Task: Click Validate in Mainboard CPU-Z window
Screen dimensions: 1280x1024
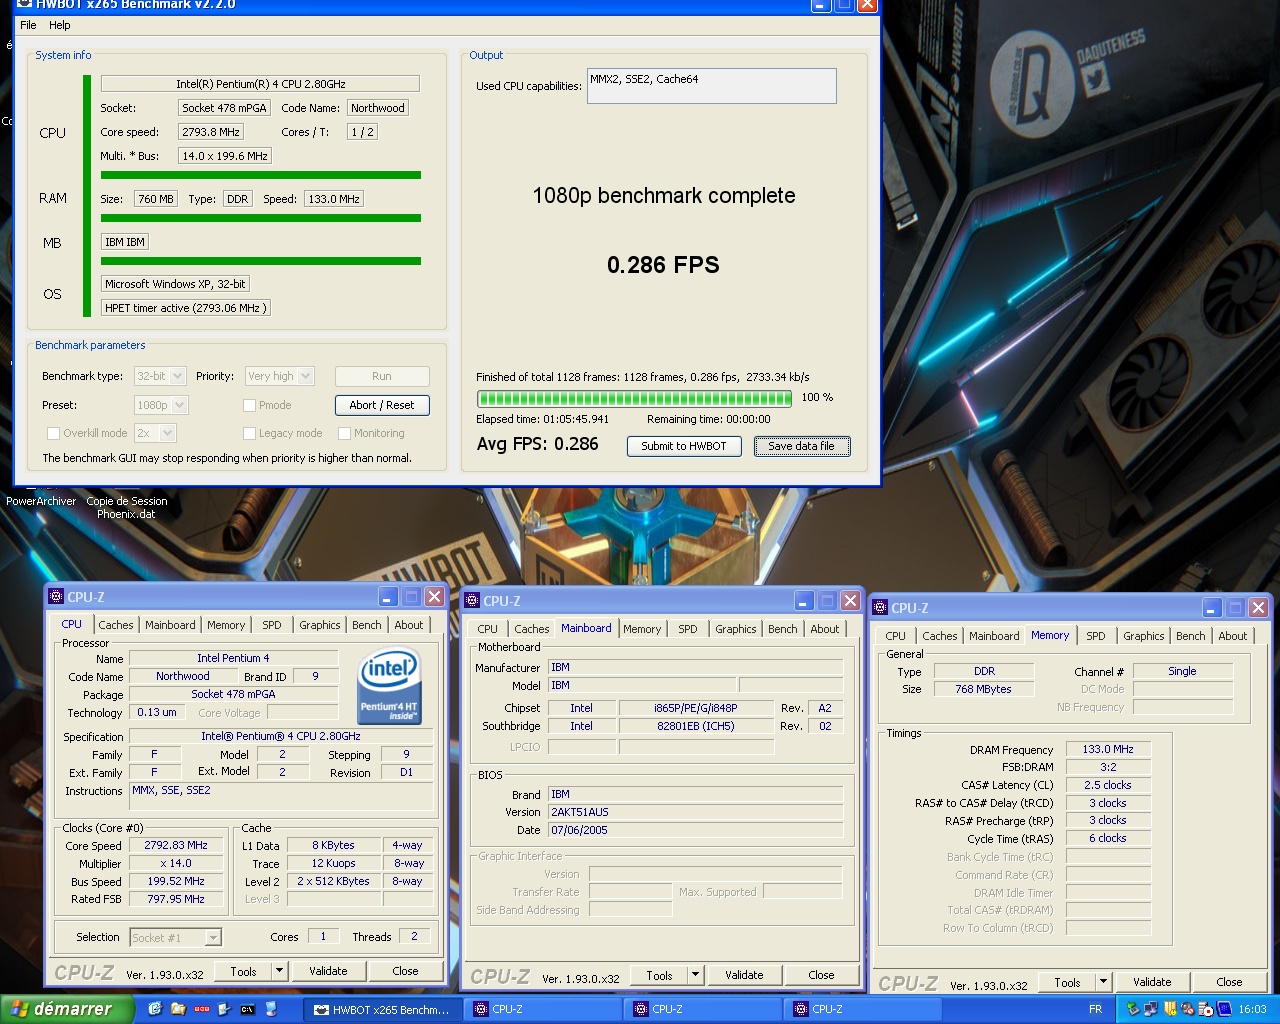Action: point(744,975)
